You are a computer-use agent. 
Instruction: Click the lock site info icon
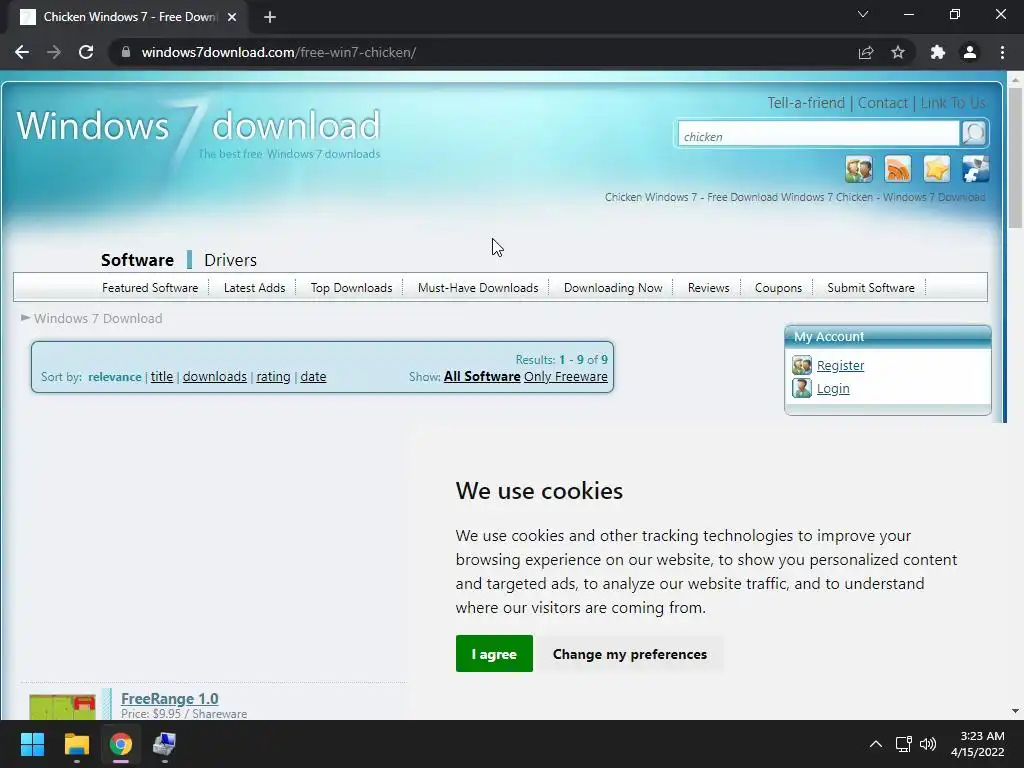point(126,52)
